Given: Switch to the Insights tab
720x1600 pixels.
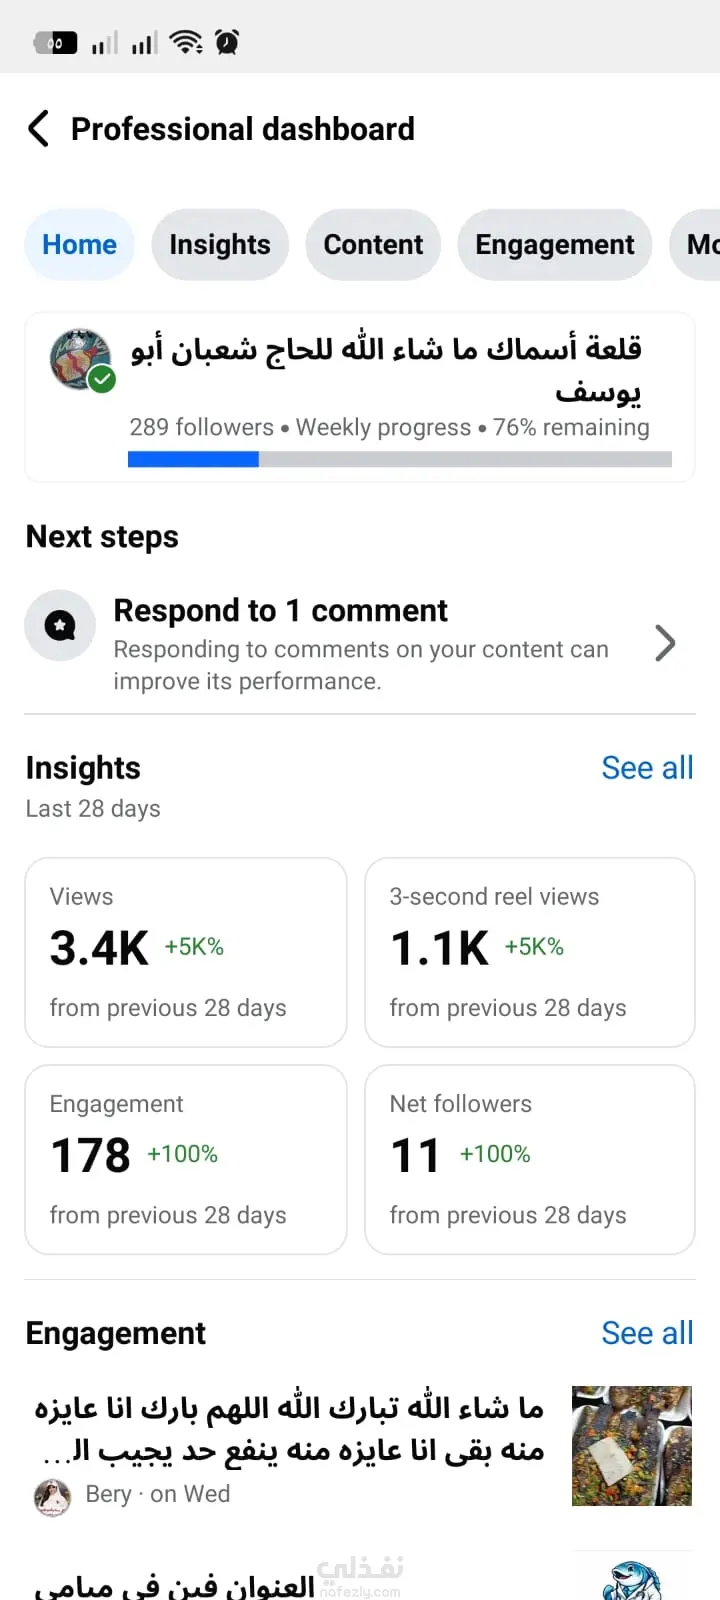Looking at the screenshot, I should 220,245.
